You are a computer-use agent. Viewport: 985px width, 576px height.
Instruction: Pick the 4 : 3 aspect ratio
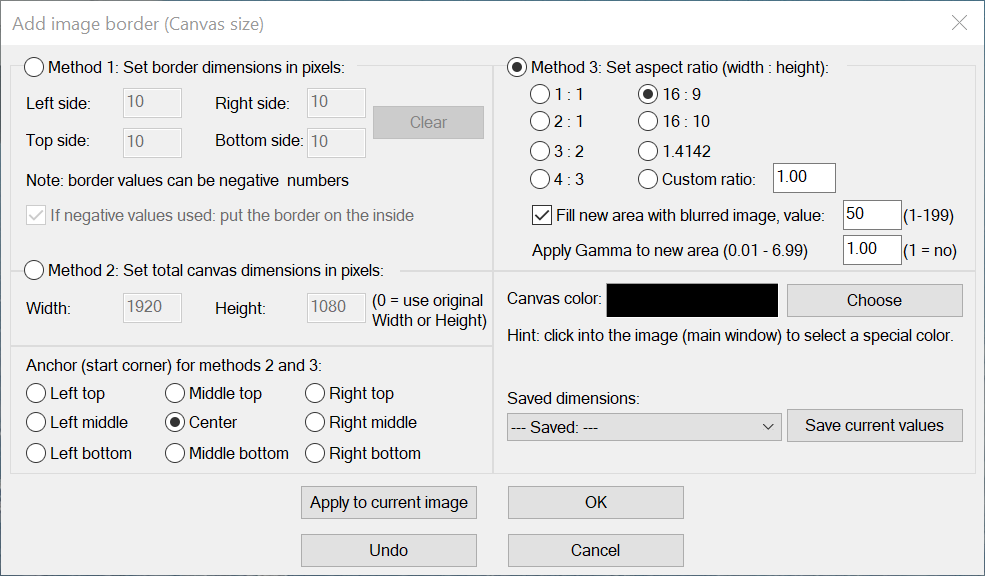540,180
